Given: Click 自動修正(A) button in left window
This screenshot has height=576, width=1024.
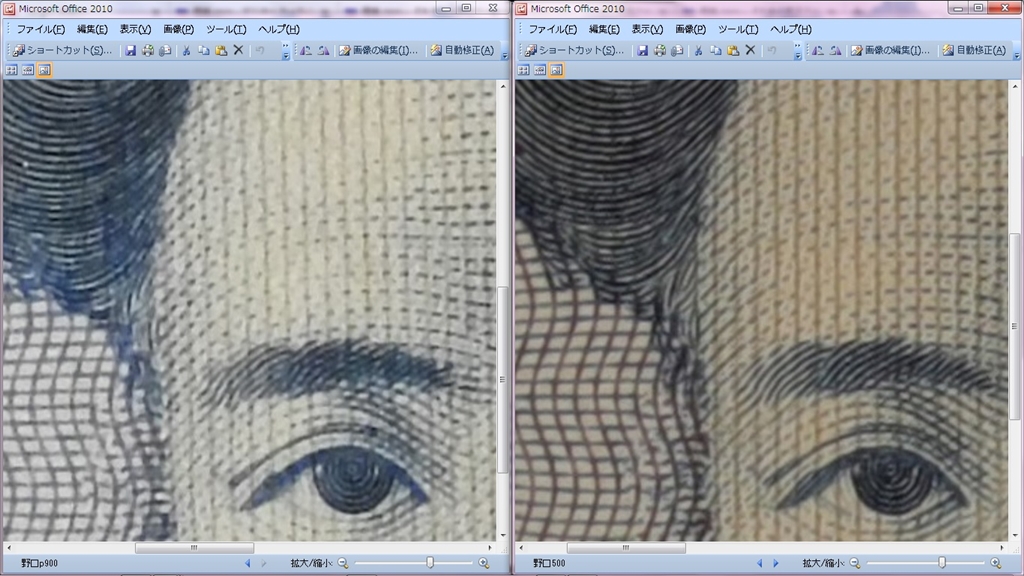Looking at the screenshot, I should point(462,50).
